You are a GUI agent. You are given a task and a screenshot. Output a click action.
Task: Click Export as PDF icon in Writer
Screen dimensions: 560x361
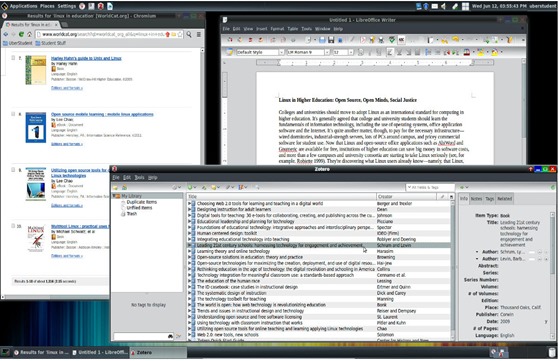tap(363, 40)
